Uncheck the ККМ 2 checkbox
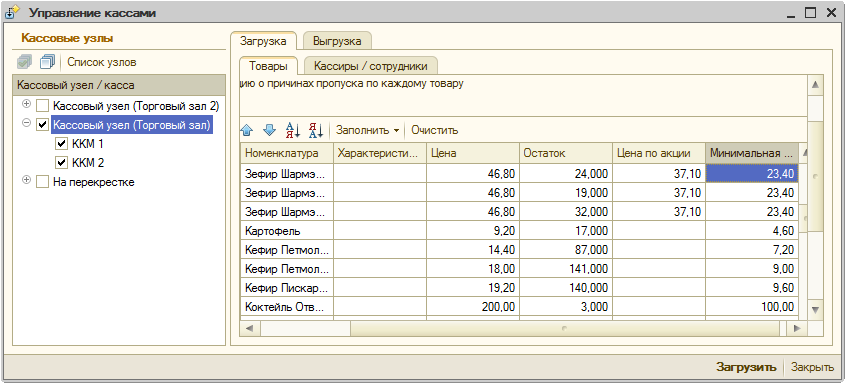The width and height of the screenshot is (845, 383). click(x=61, y=163)
